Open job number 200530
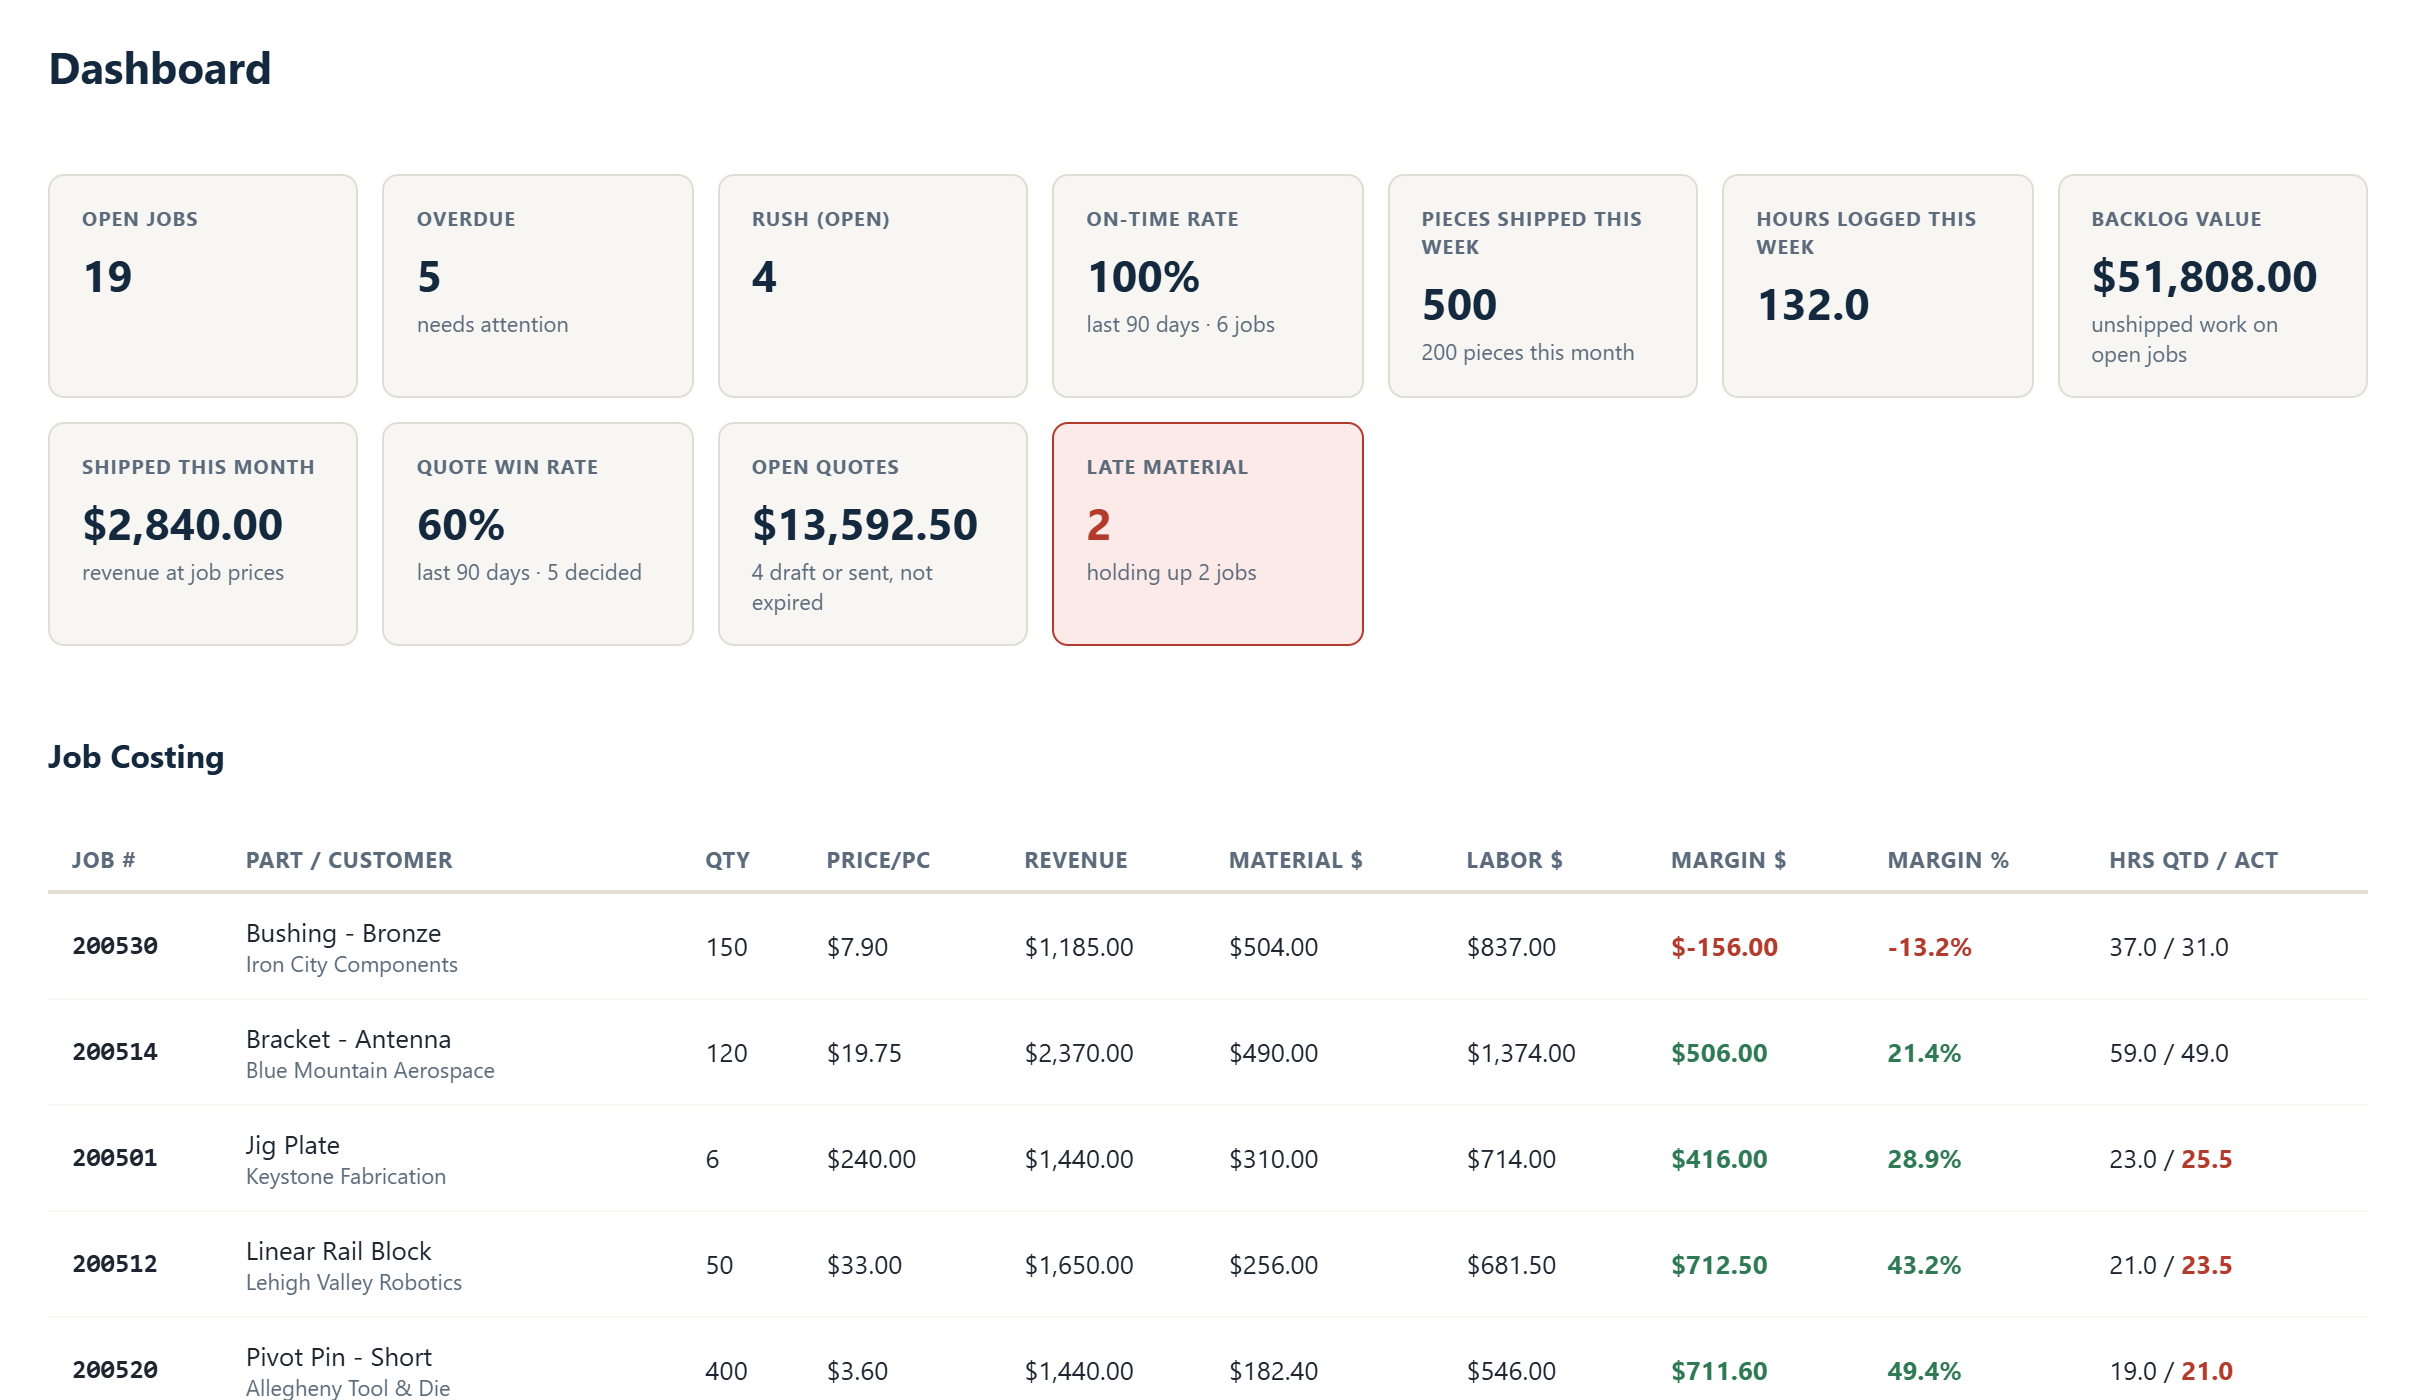Image resolution: width=2416 pixels, height=1400 pixels. [115, 946]
